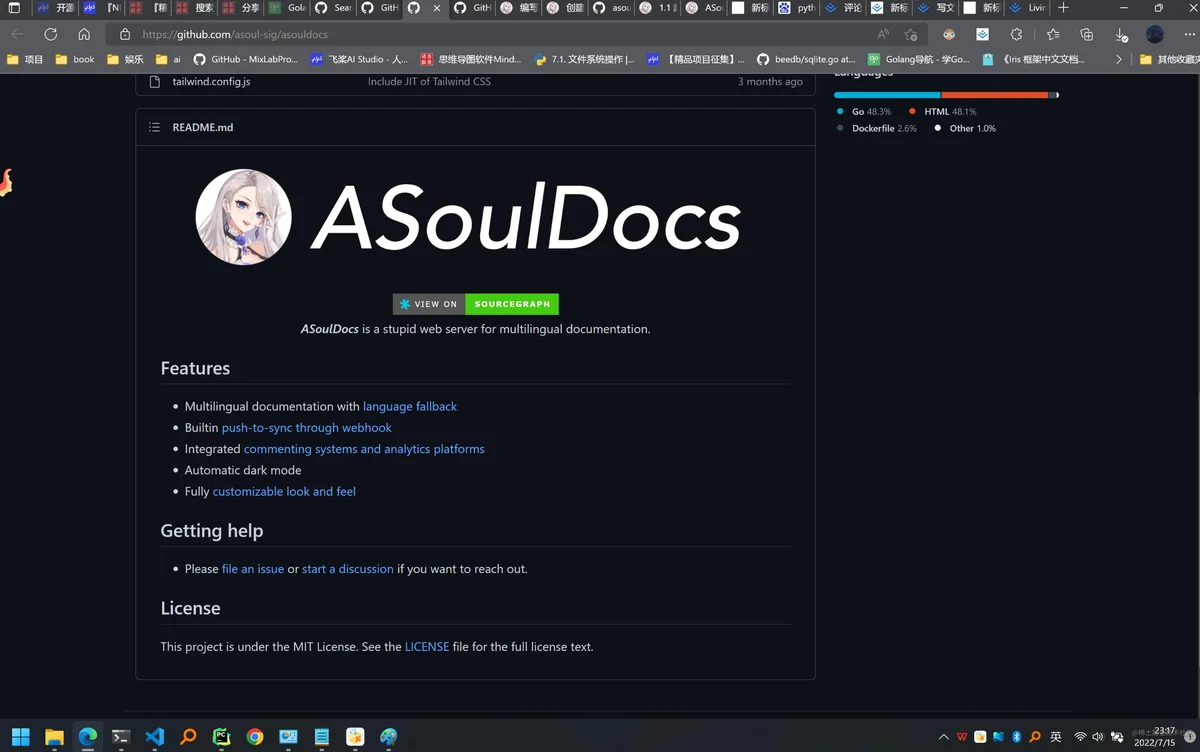The image size is (1200, 752).
Task: Open the start a discussion link
Action: (x=348, y=569)
